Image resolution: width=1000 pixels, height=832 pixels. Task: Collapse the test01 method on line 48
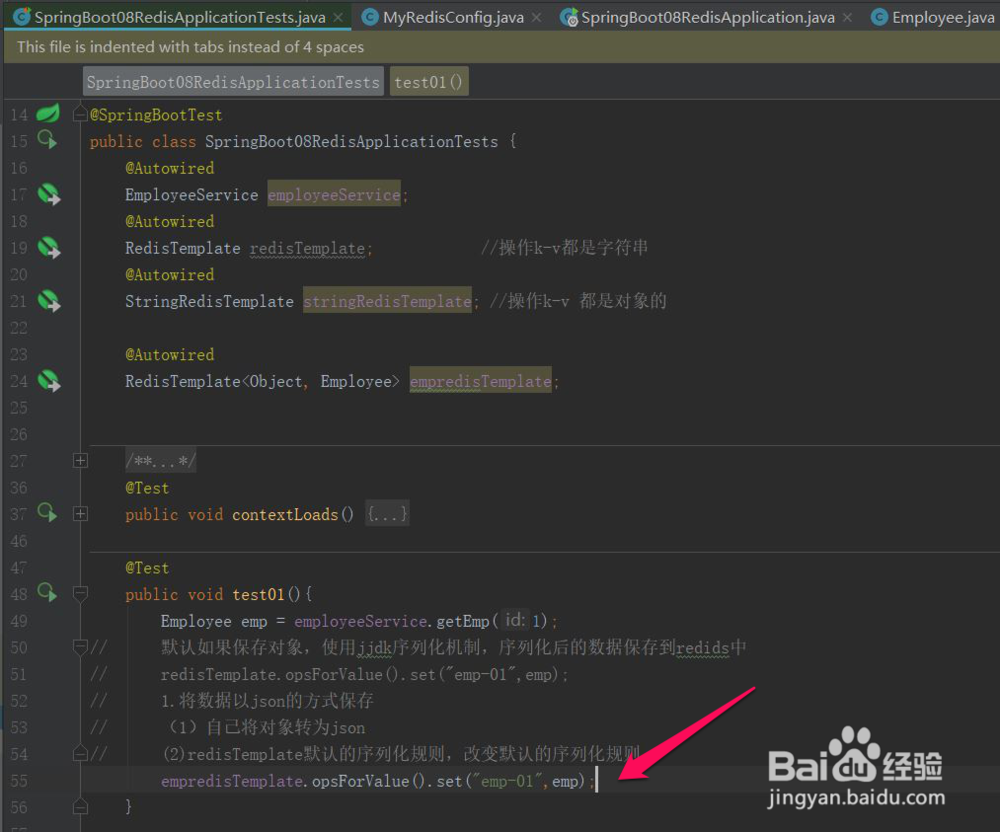pyautogui.click(x=80, y=594)
